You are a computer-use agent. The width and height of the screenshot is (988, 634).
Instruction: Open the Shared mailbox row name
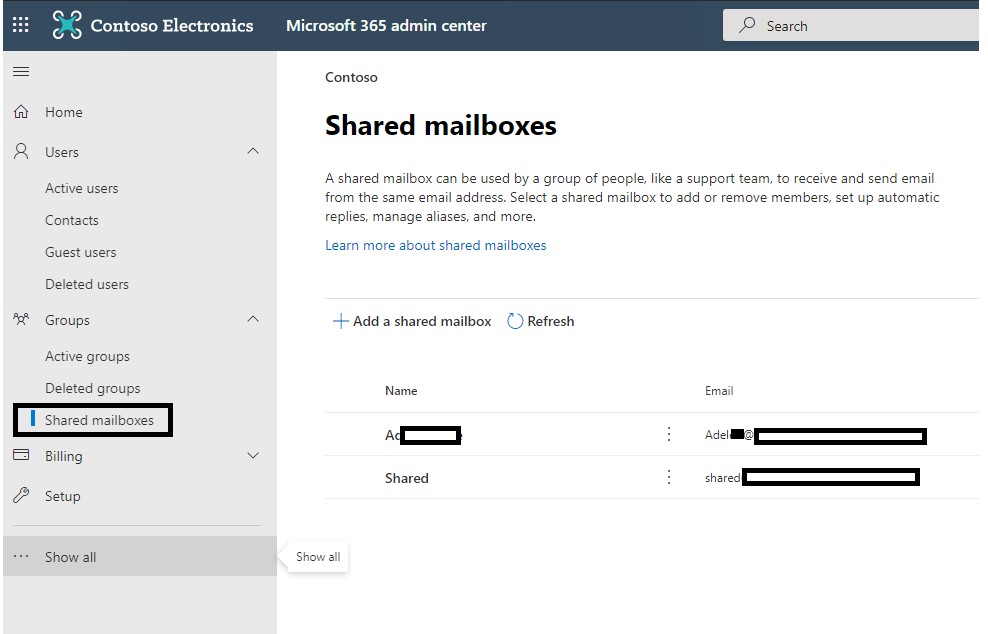coord(406,478)
